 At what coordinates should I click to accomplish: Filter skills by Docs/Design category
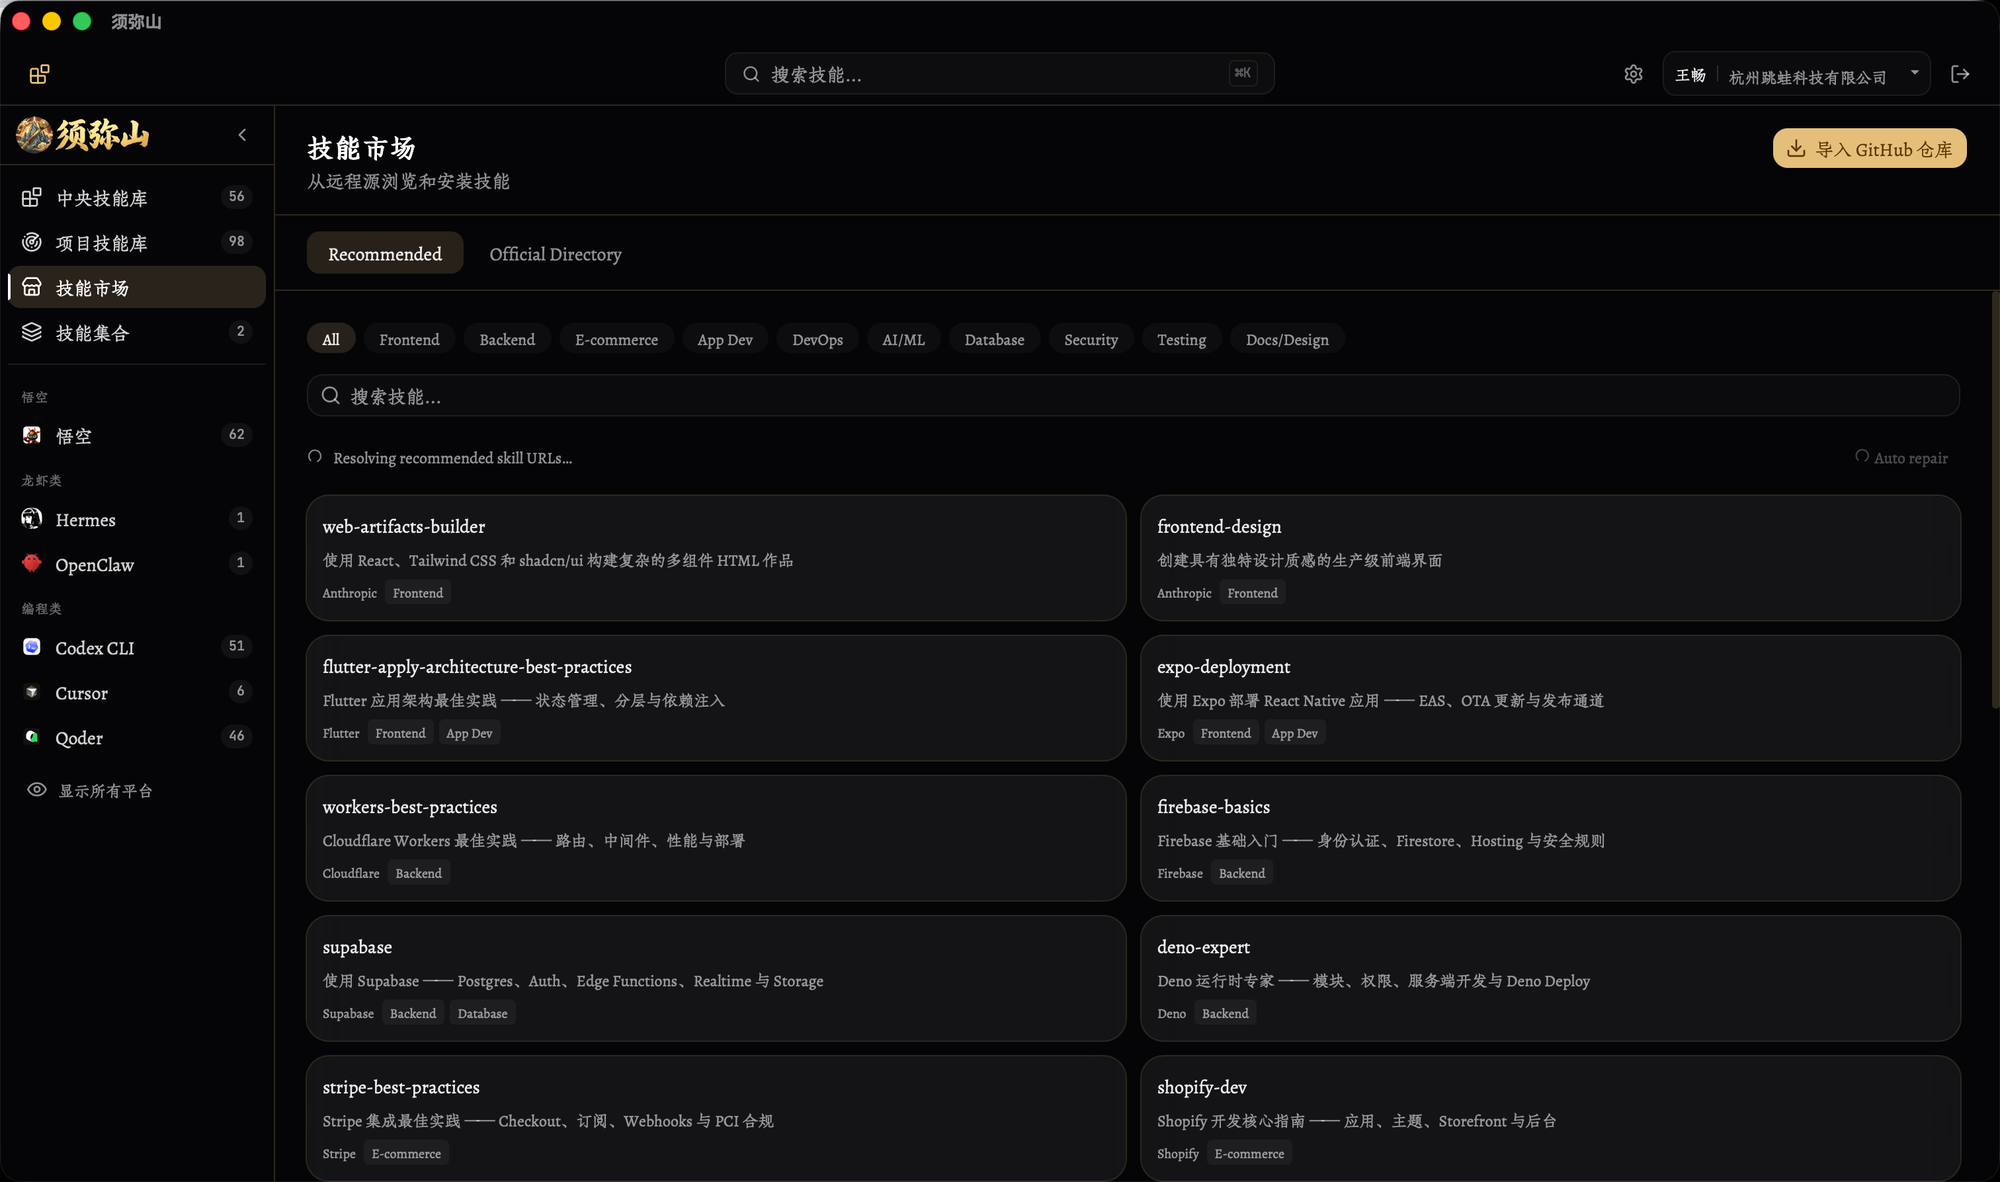point(1287,339)
